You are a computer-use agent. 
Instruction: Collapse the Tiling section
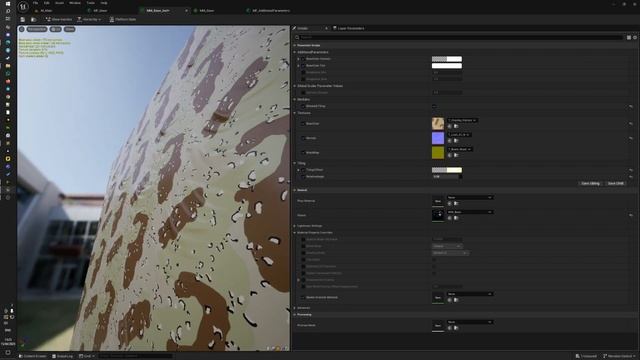(295, 163)
